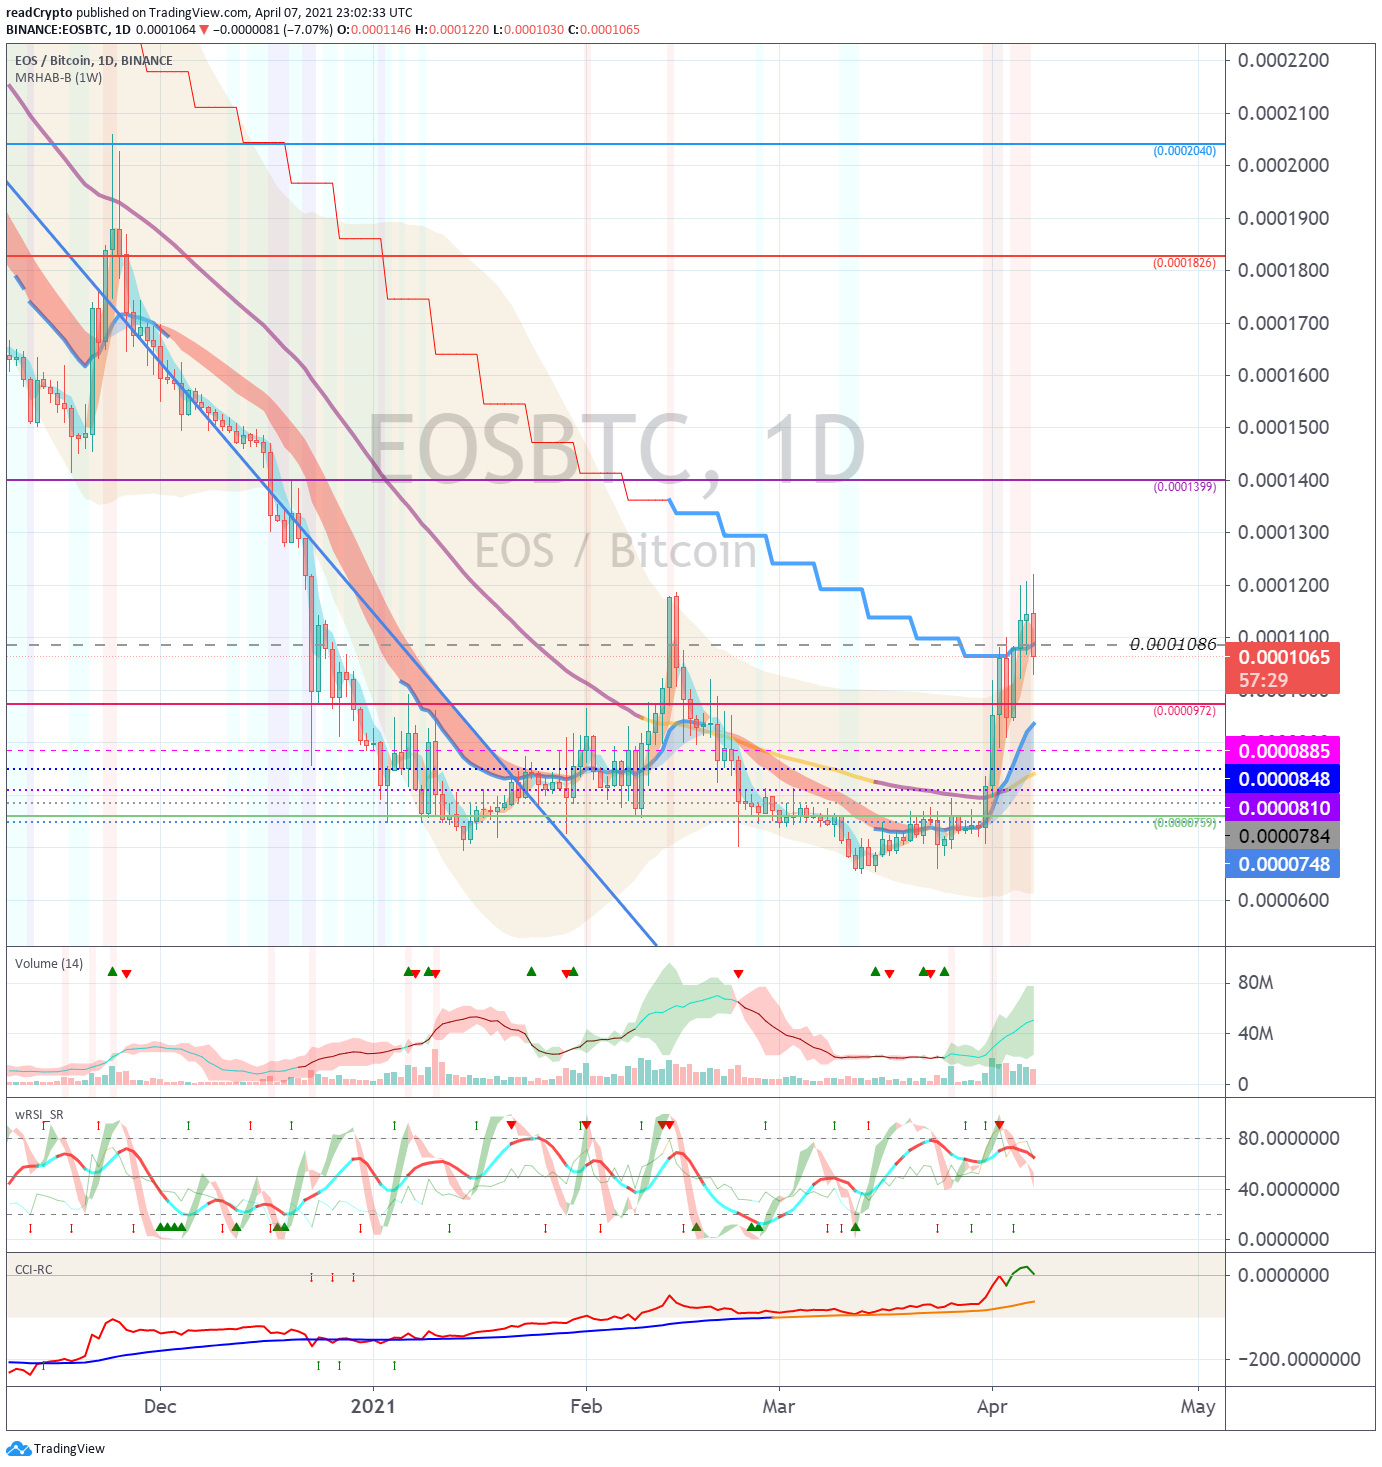1382x1467 pixels.
Task: Click the red down-triangle change indicator in header
Action: pyautogui.click(x=204, y=30)
